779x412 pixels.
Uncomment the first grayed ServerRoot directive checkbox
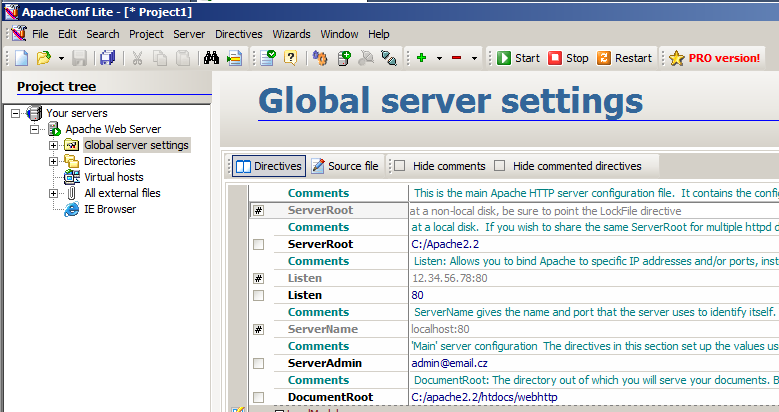point(258,211)
